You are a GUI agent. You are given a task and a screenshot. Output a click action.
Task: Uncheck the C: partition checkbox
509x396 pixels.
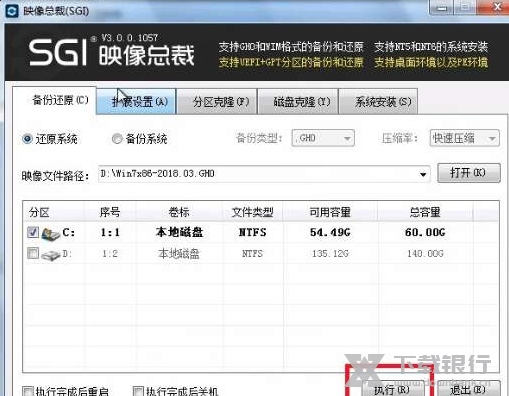point(33,232)
